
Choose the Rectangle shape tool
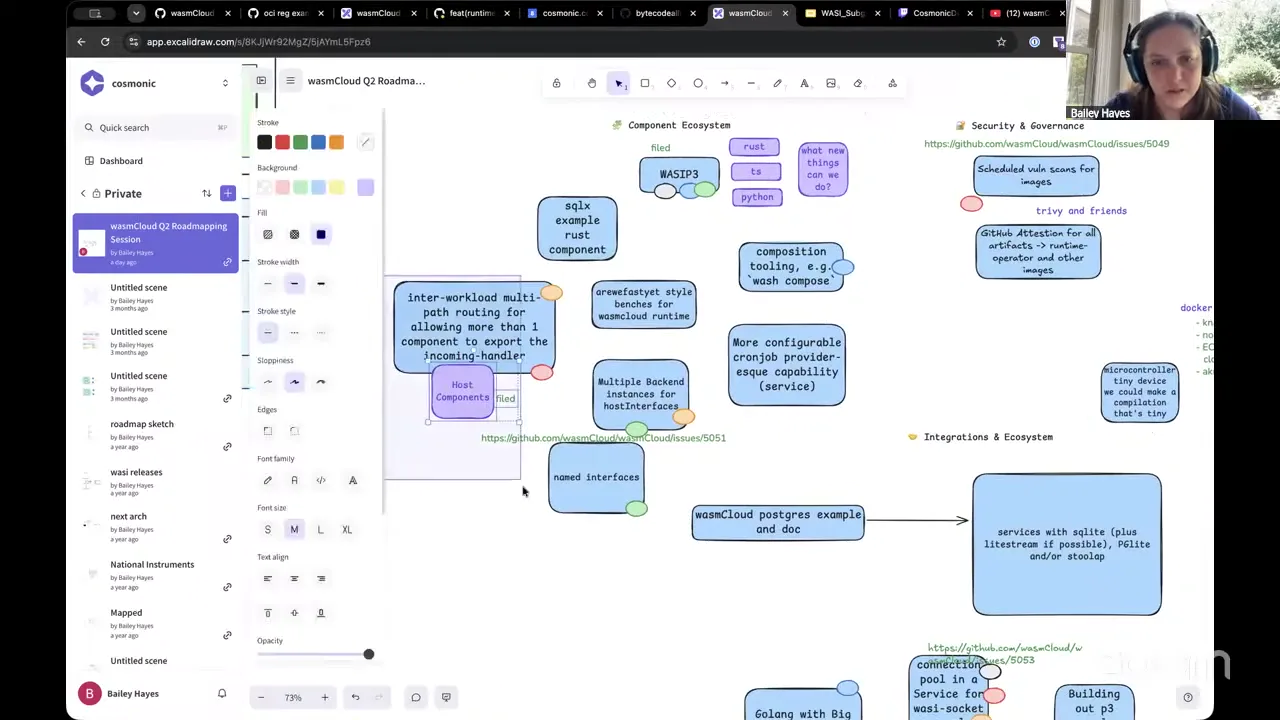[645, 83]
